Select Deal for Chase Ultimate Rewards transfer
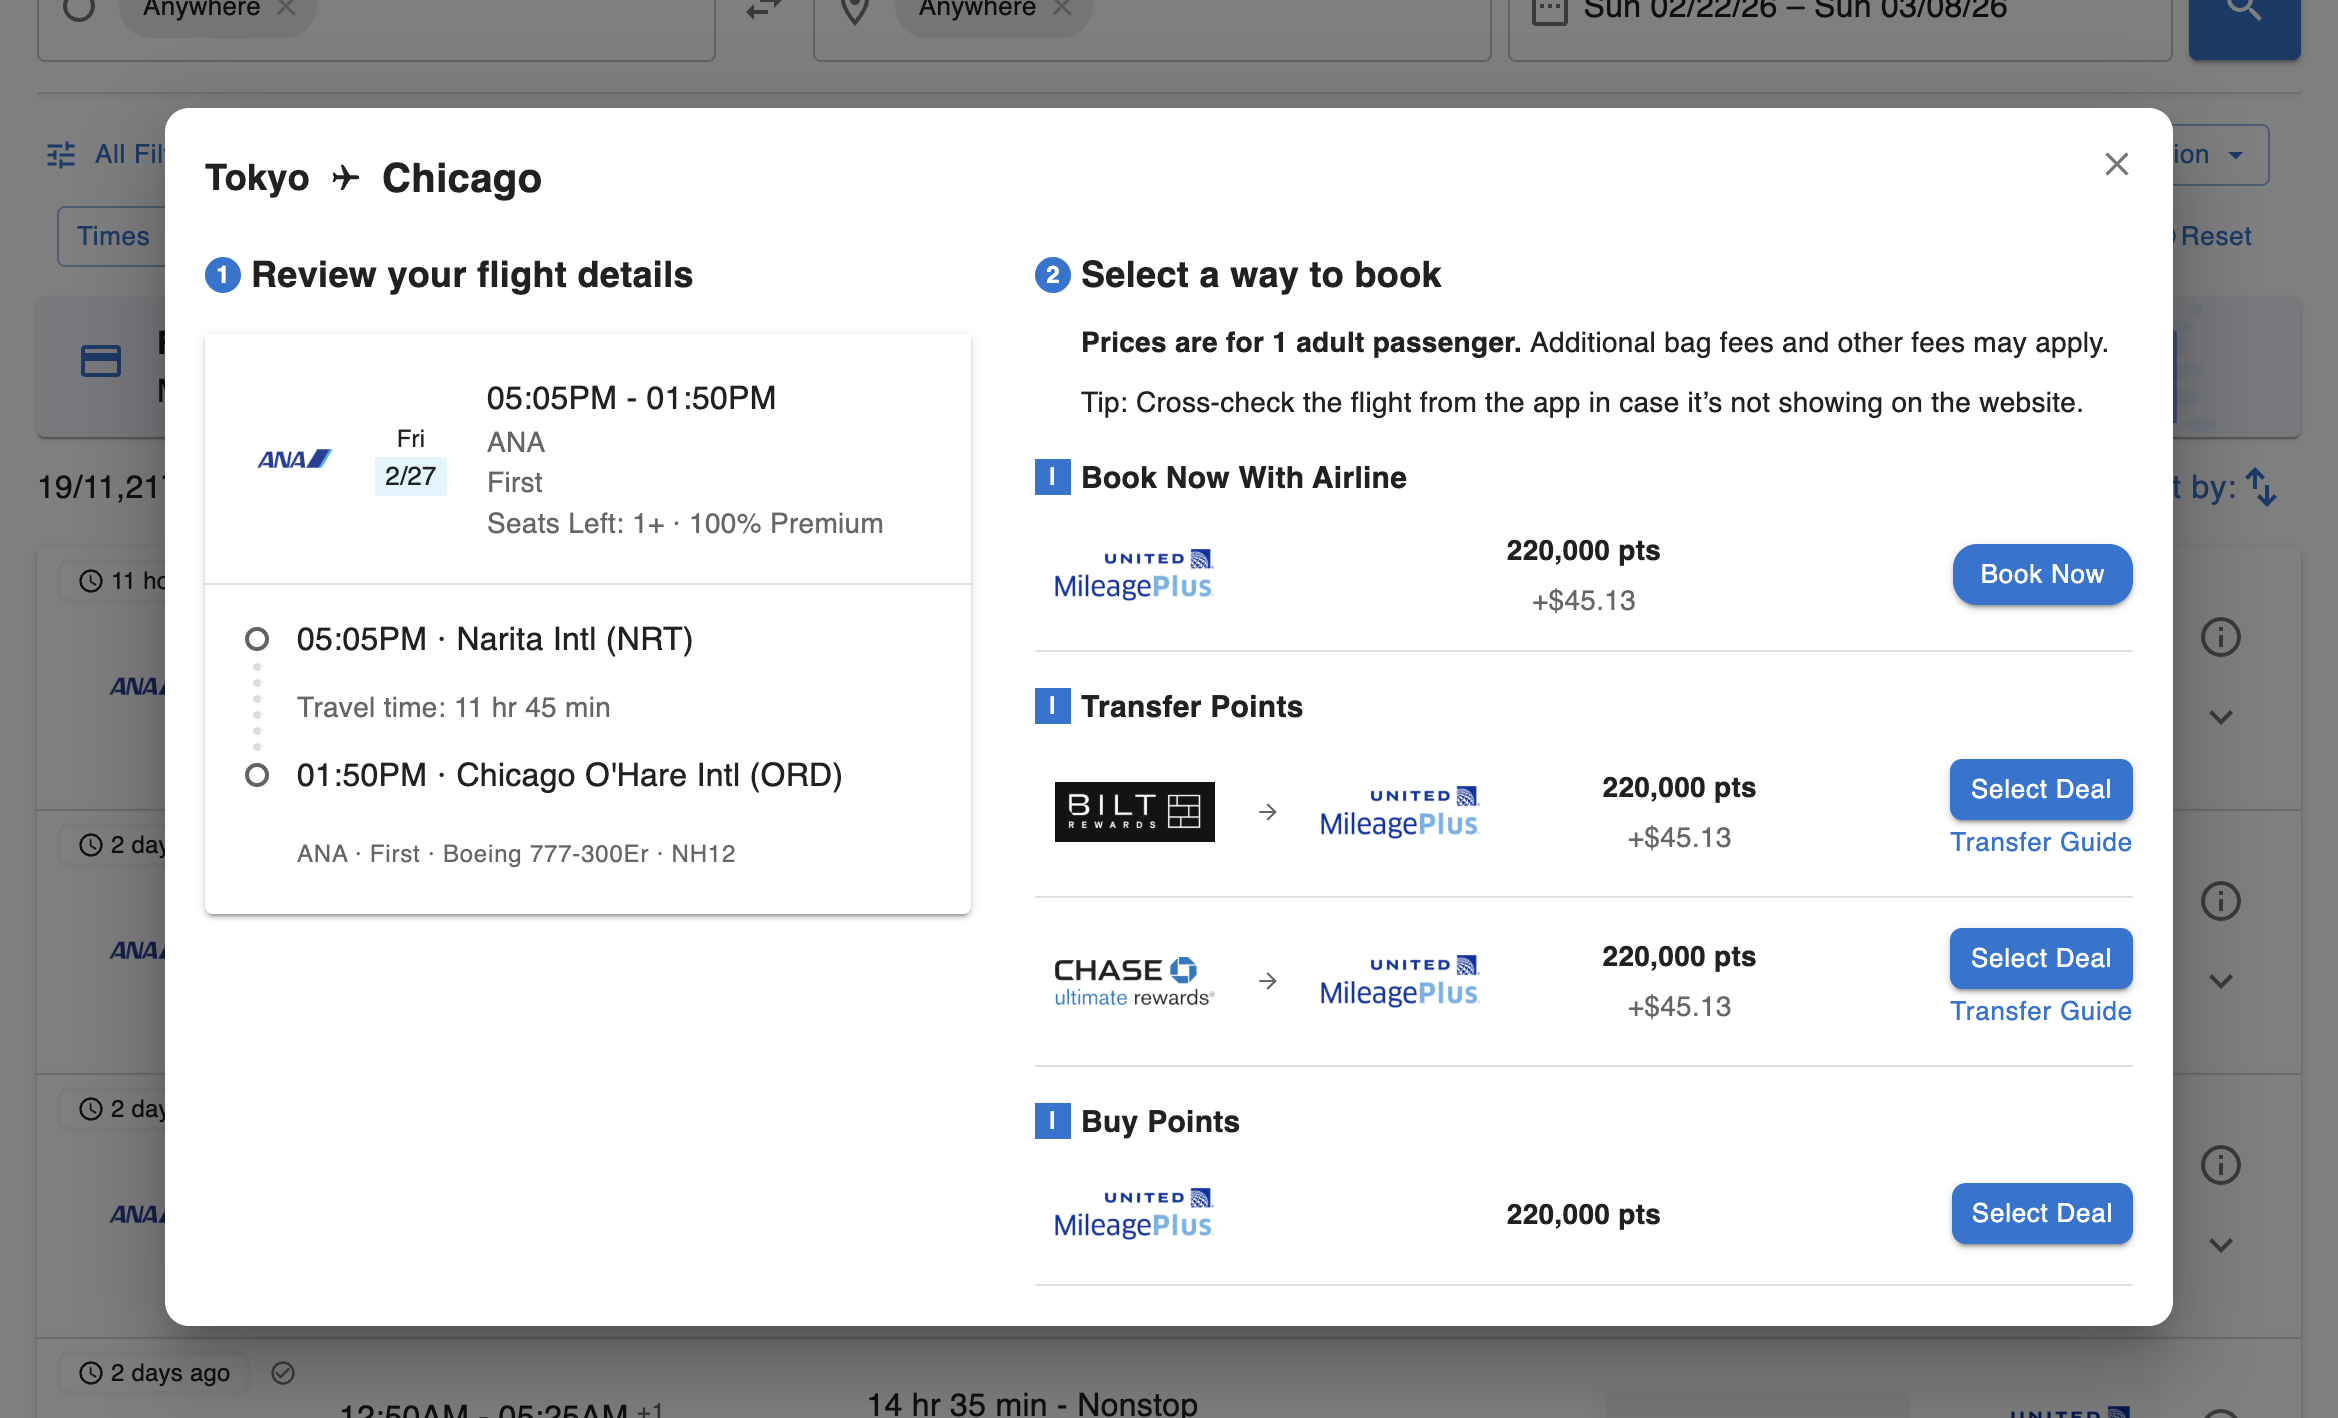Image resolution: width=2338 pixels, height=1418 pixels. [x=2040, y=958]
